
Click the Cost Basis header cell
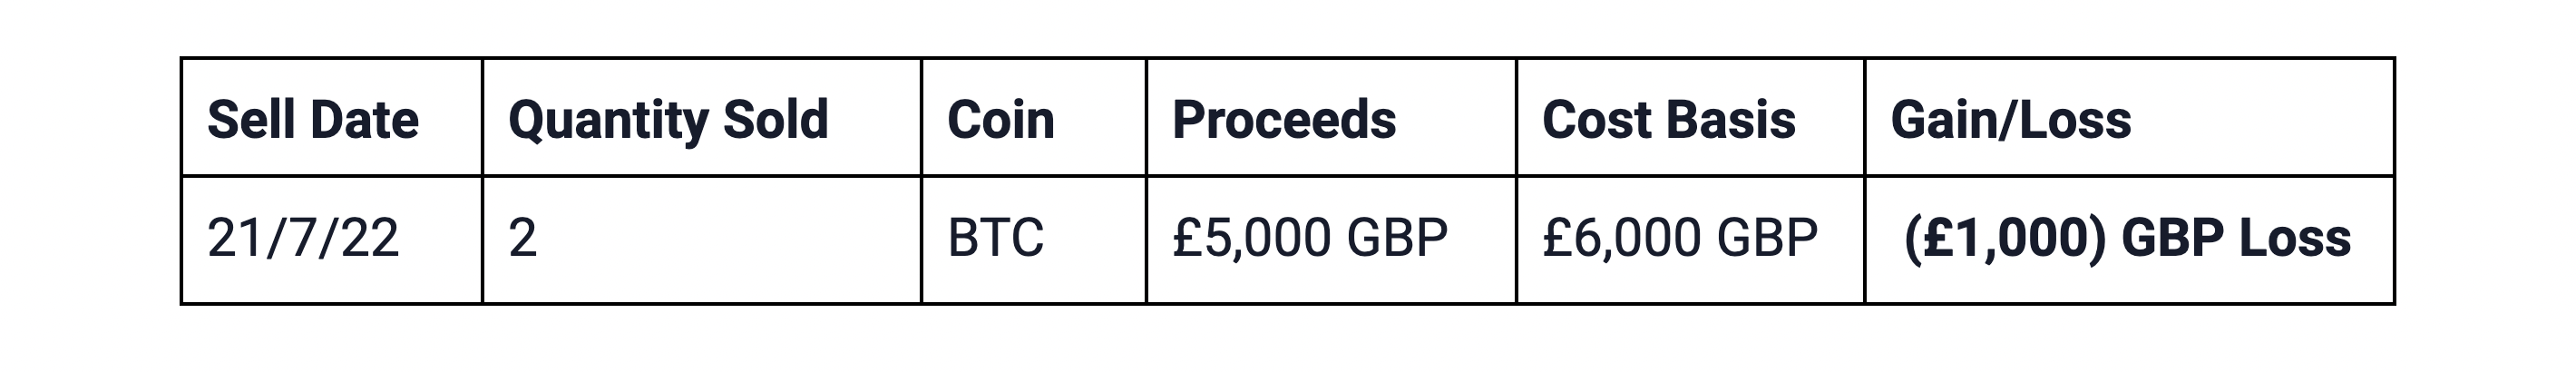[x=1668, y=120]
